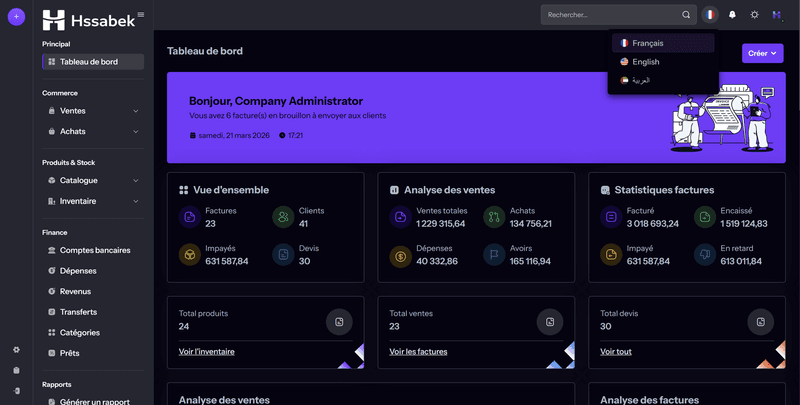The height and width of the screenshot is (405, 800).
Task: Toggle the light/dark theme sun icon
Action: pyautogui.click(x=754, y=15)
